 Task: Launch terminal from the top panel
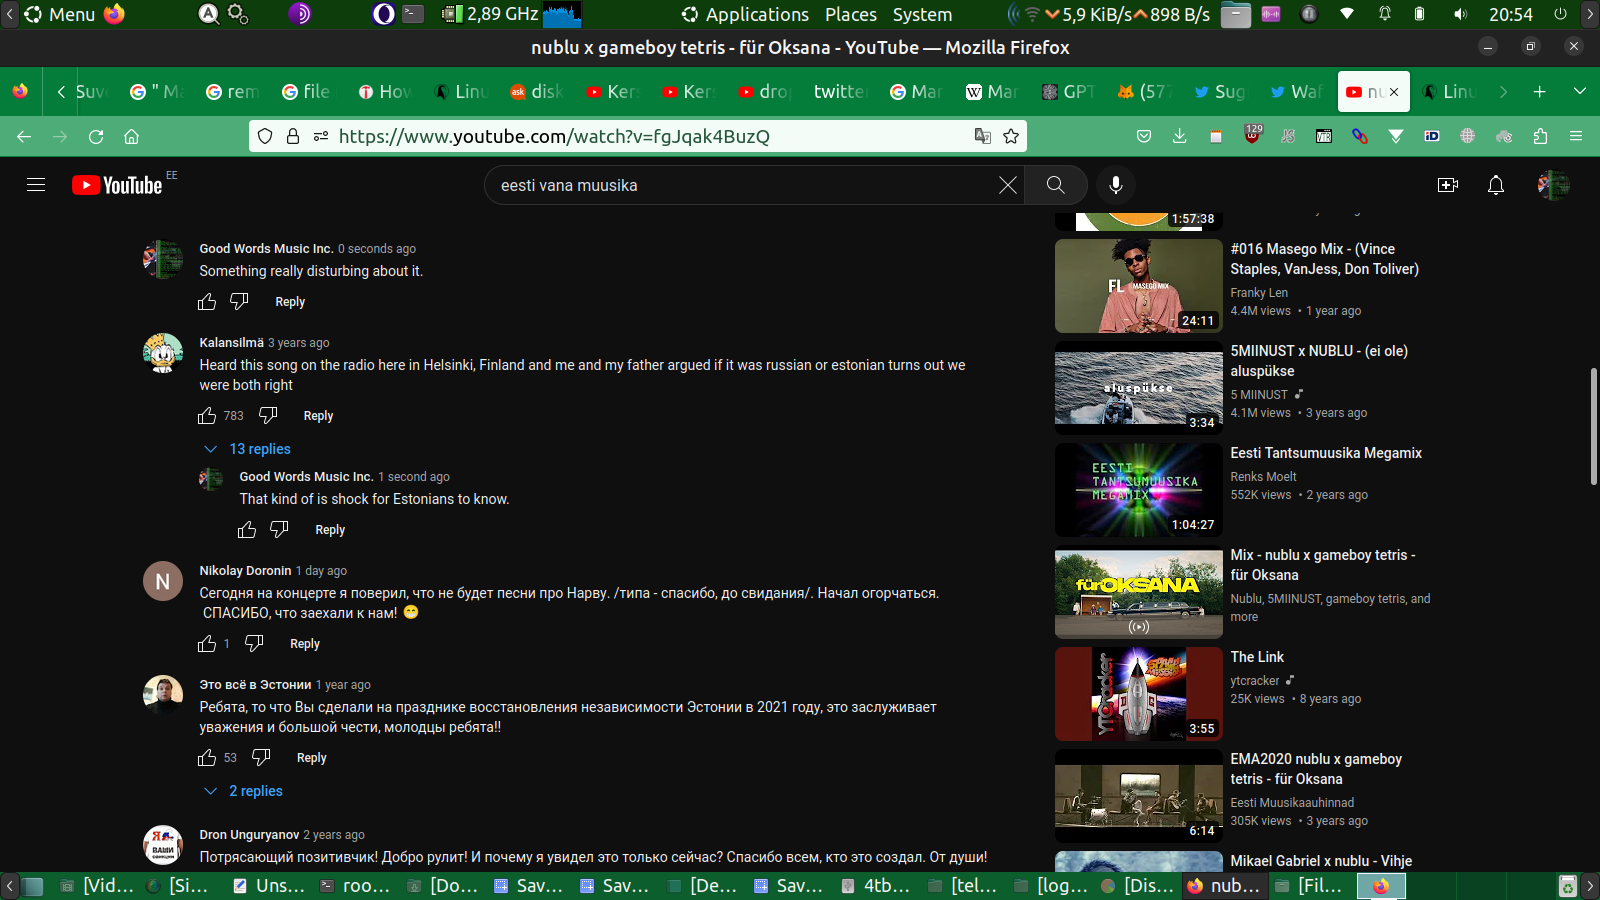pos(414,14)
